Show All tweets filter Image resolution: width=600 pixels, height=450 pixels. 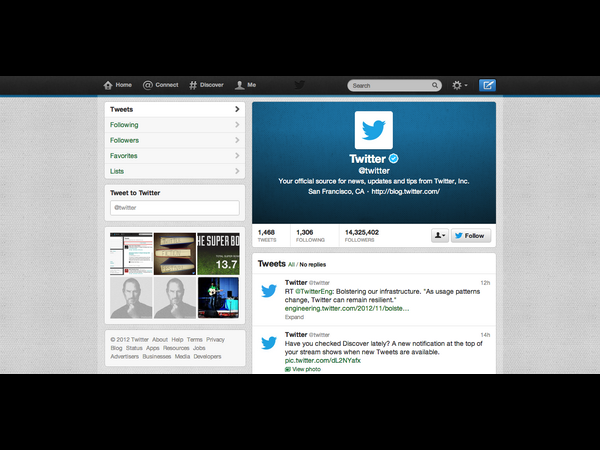[x=291, y=265]
